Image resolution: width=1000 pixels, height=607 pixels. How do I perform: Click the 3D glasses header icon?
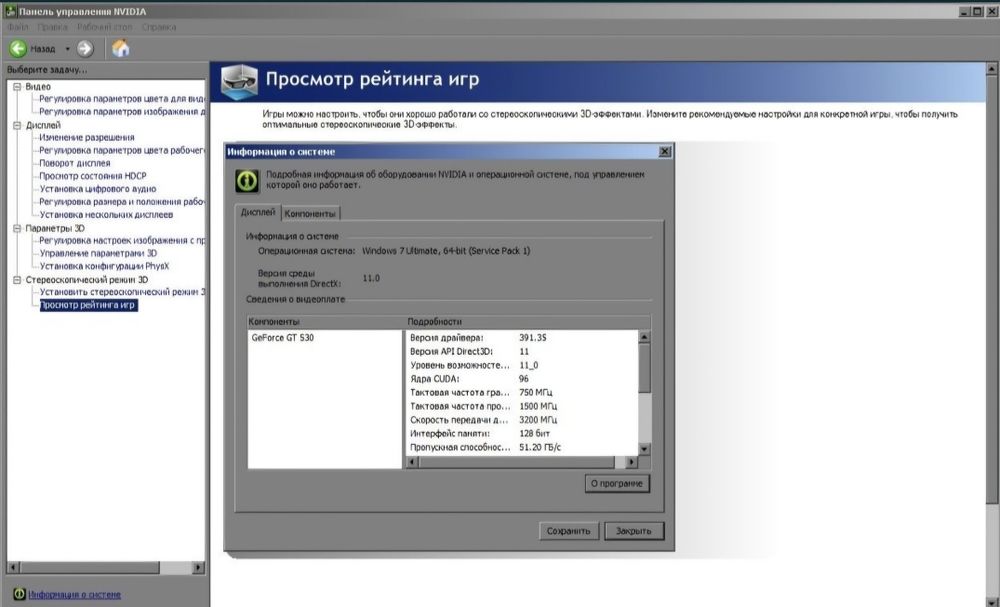pyautogui.click(x=239, y=82)
